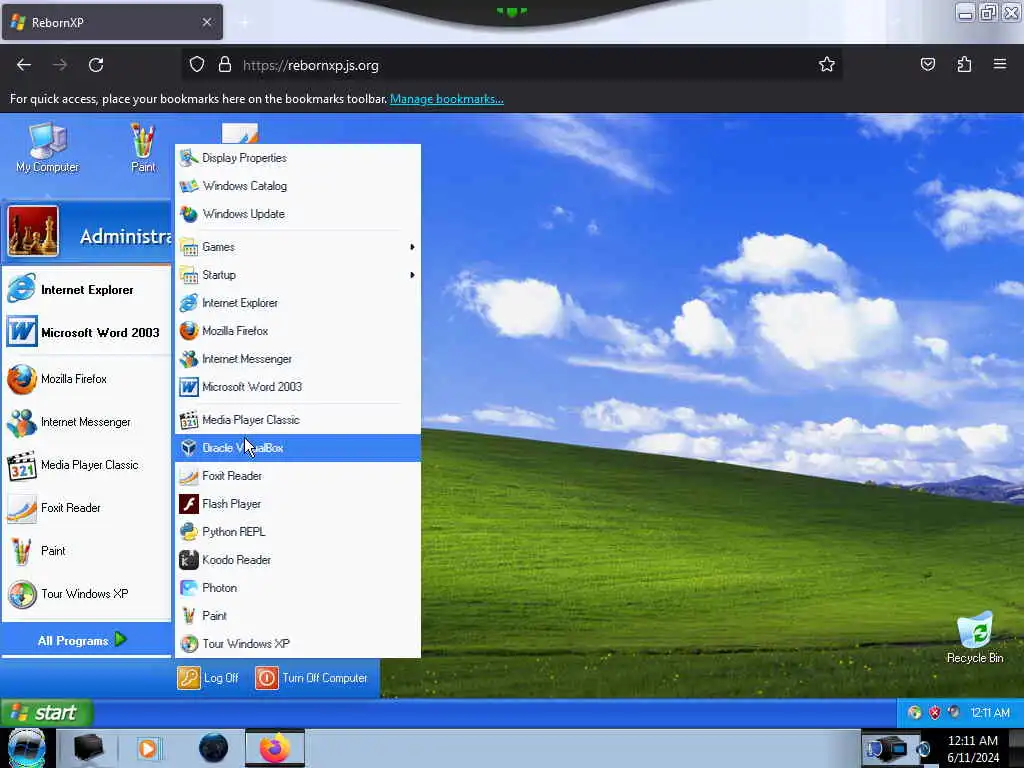
Task: Click Internet Explorer icon in All Programs list
Action: click(x=189, y=303)
